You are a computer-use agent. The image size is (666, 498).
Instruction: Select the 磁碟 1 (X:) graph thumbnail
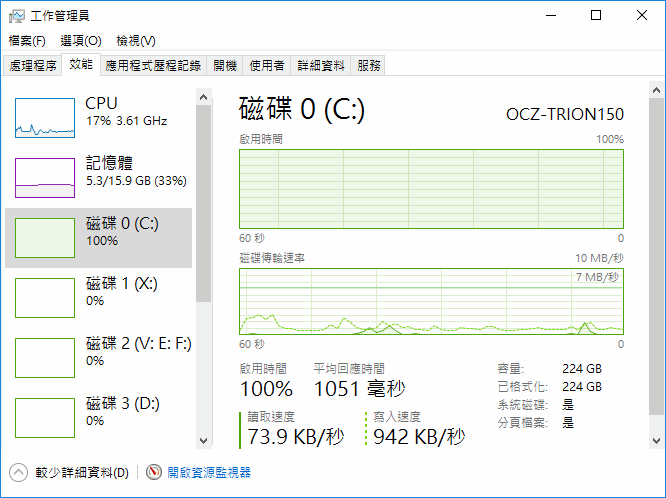[45, 298]
